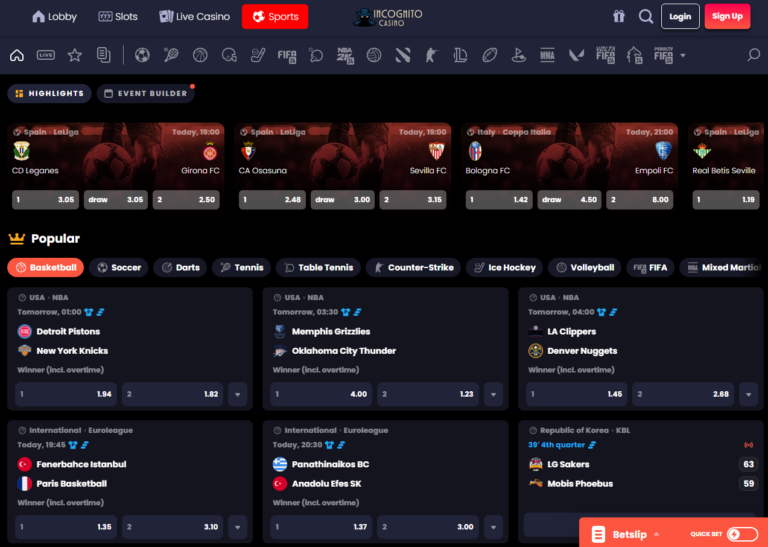
Task: Expand the Betslip panel arrow
Action: [x=656, y=534]
